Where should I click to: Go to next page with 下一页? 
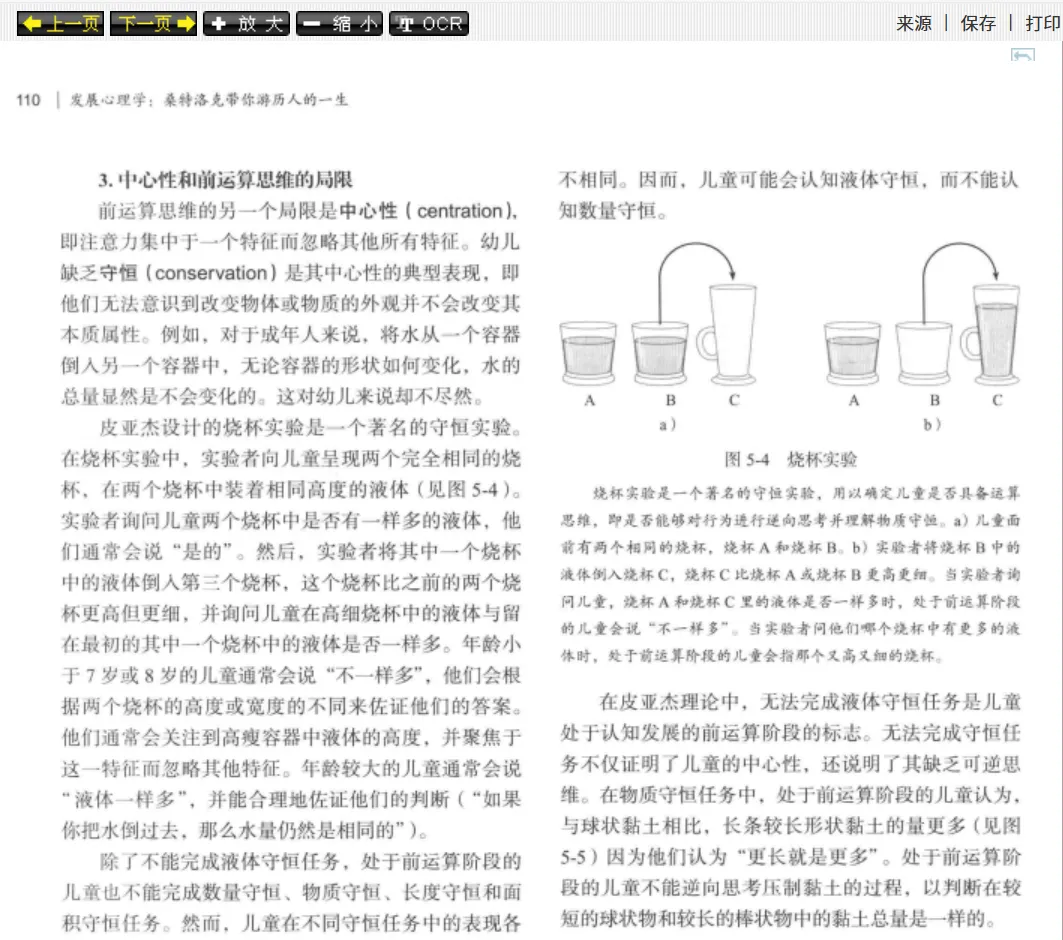tap(153, 24)
